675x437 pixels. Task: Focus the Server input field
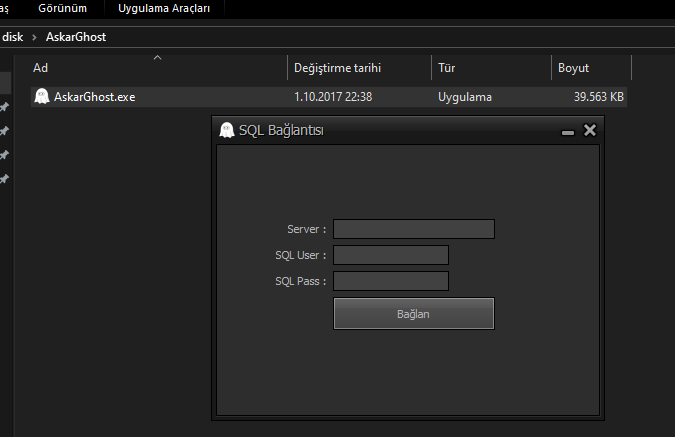pos(414,229)
